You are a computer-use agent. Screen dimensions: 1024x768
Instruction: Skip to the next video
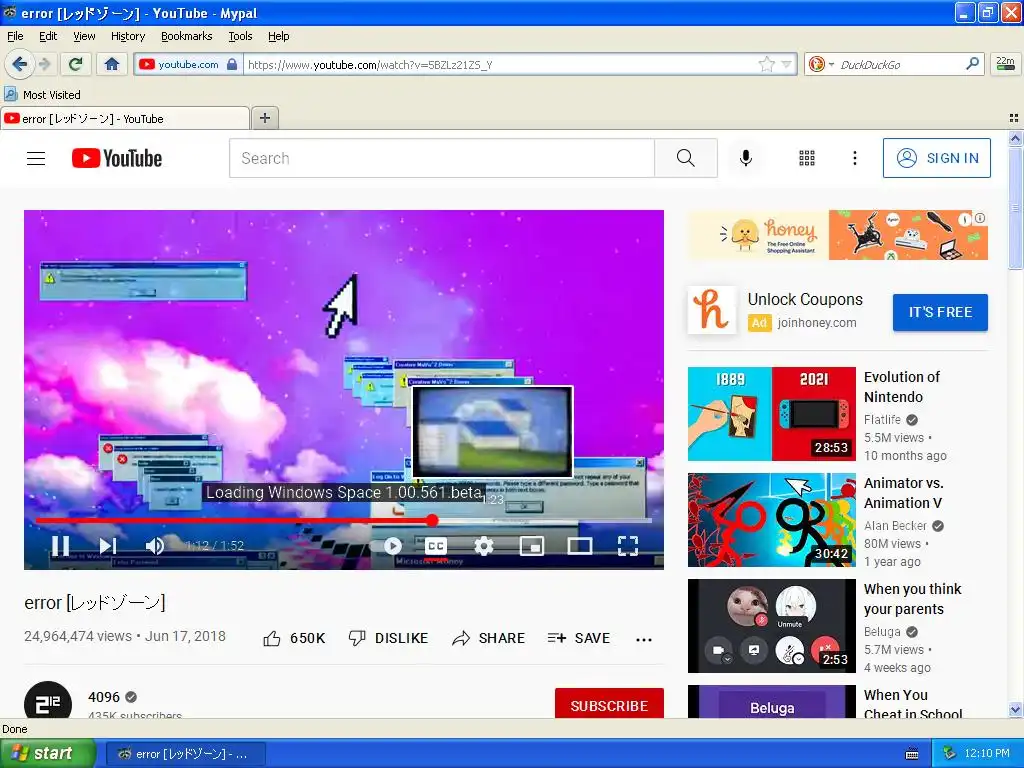(x=108, y=545)
